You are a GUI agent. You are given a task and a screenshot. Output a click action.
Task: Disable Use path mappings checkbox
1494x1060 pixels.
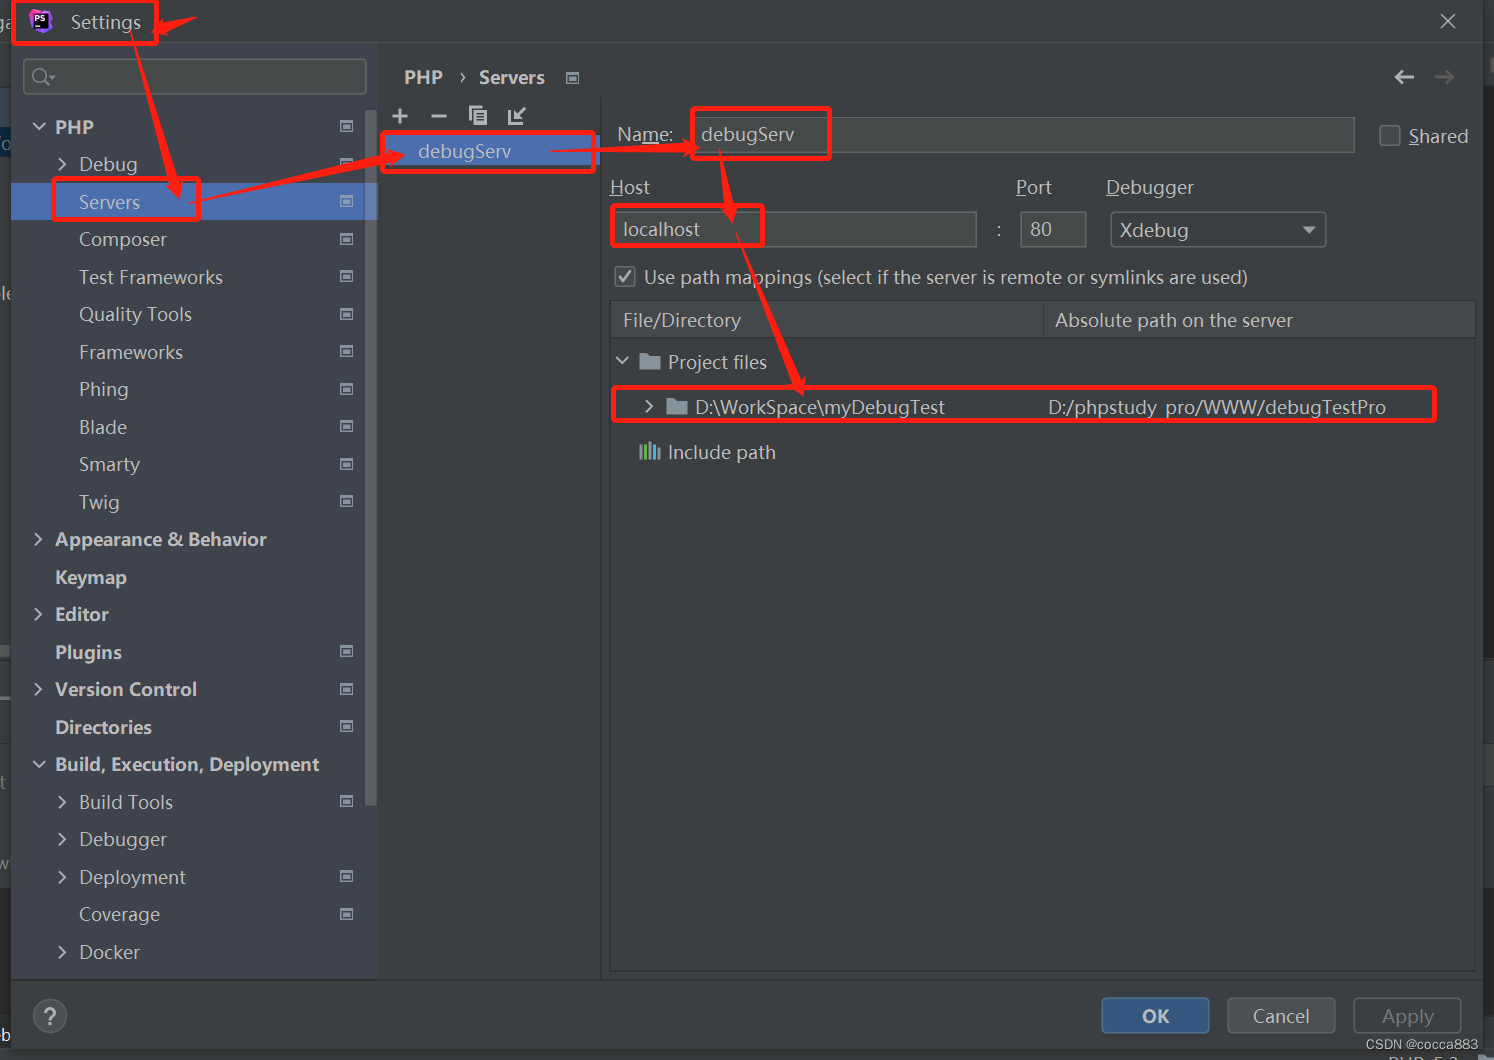point(625,276)
